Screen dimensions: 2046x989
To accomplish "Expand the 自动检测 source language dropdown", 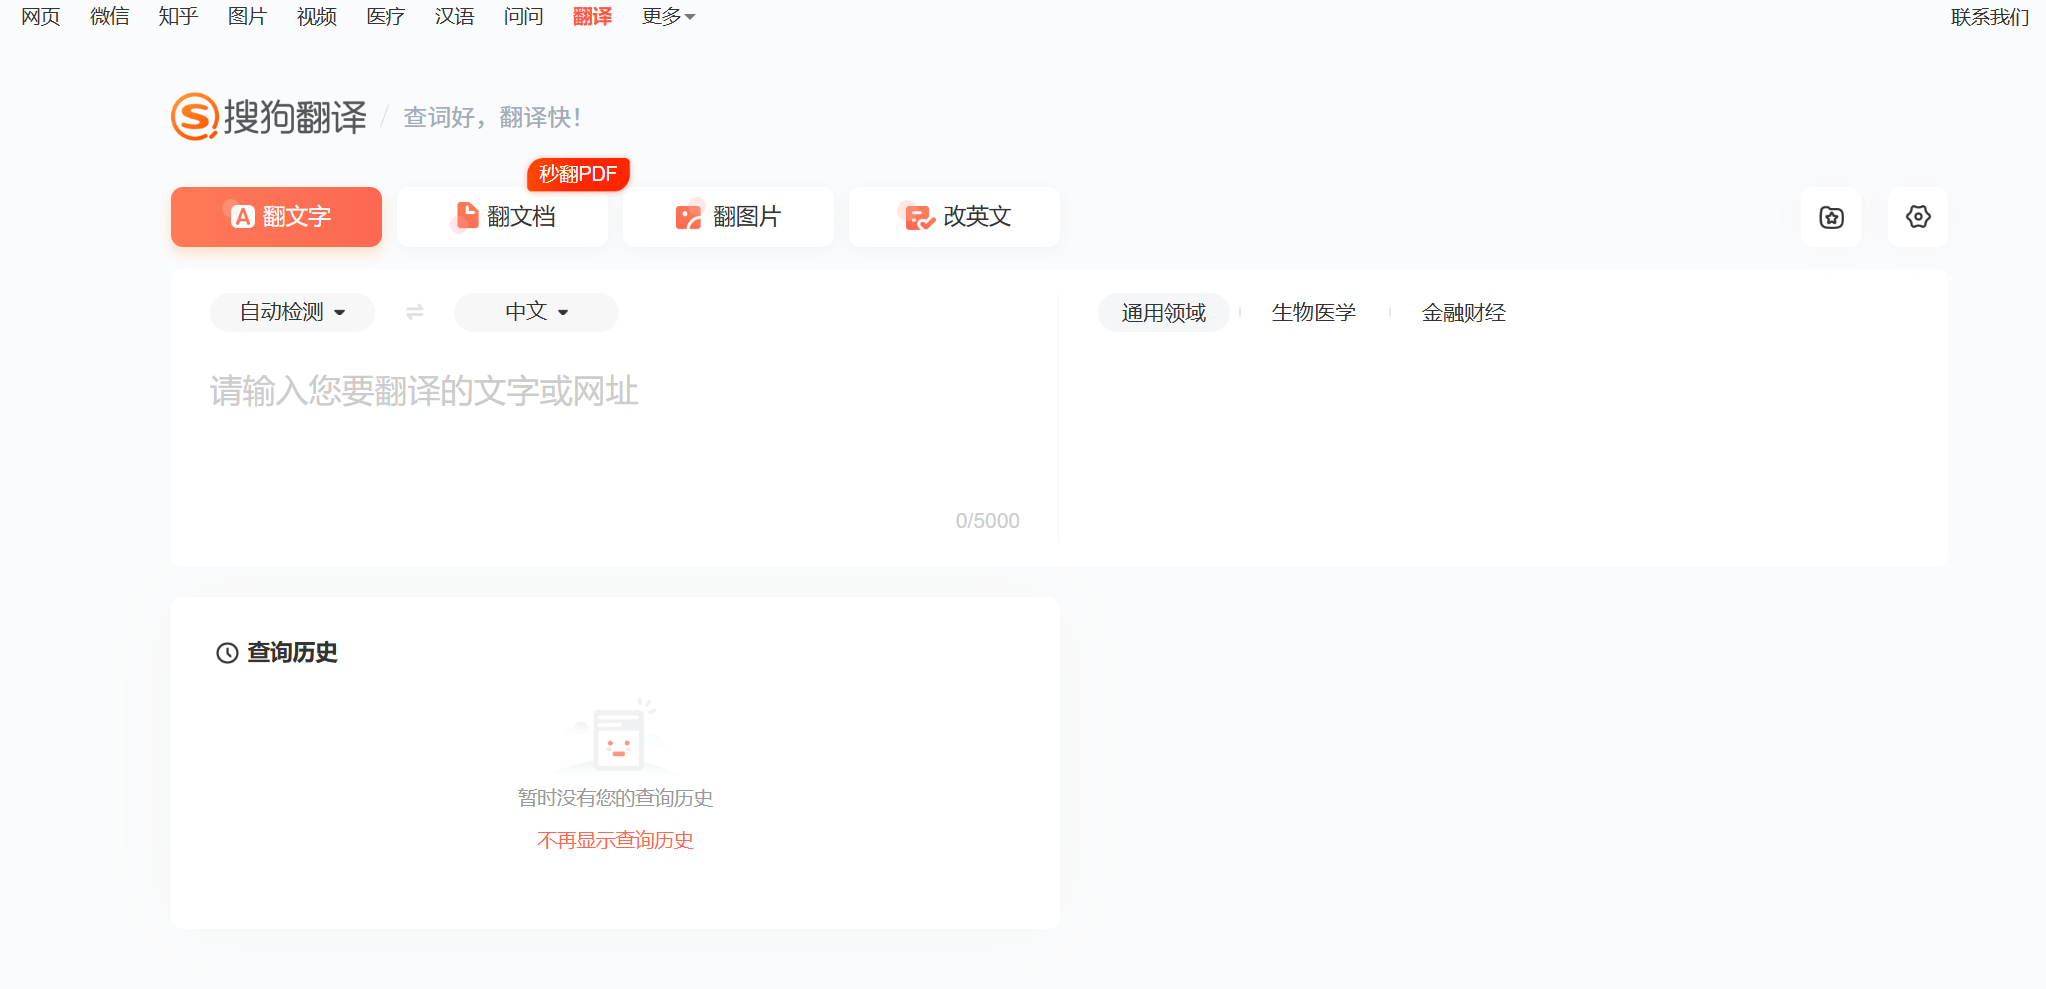I will [292, 313].
